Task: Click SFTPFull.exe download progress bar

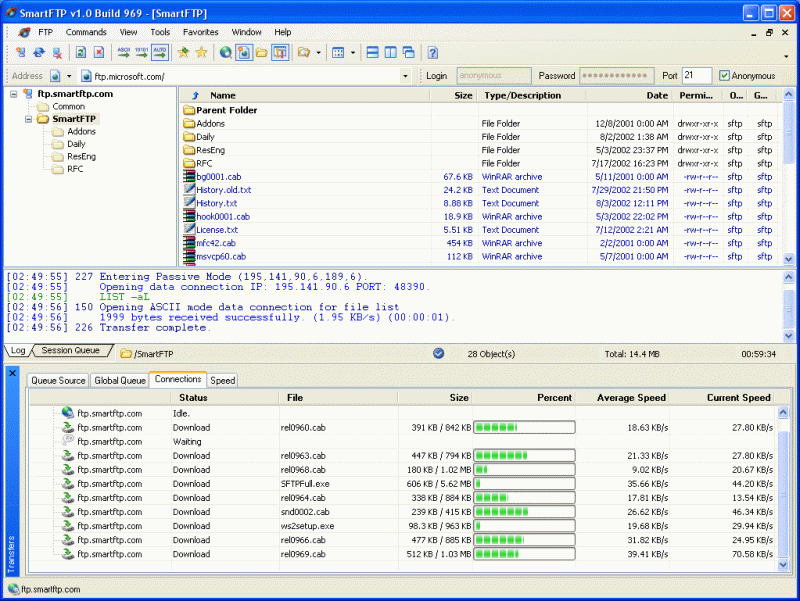Action: [524, 484]
